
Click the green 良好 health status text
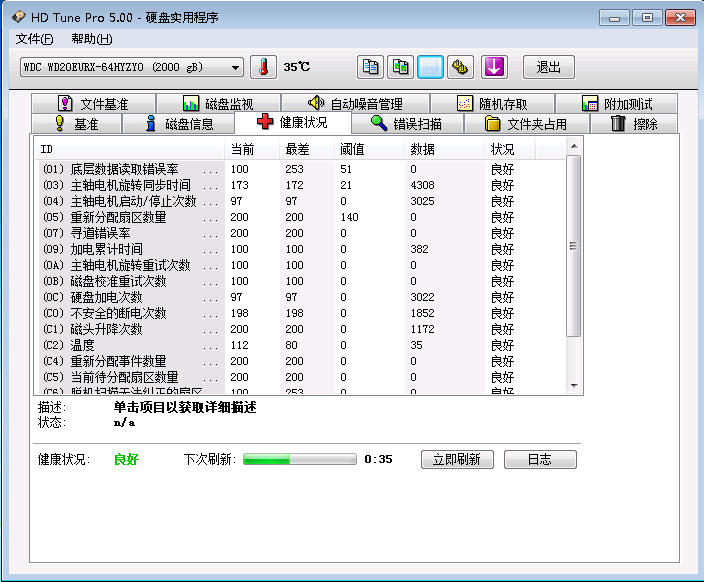pyautogui.click(x=126, y=459)
